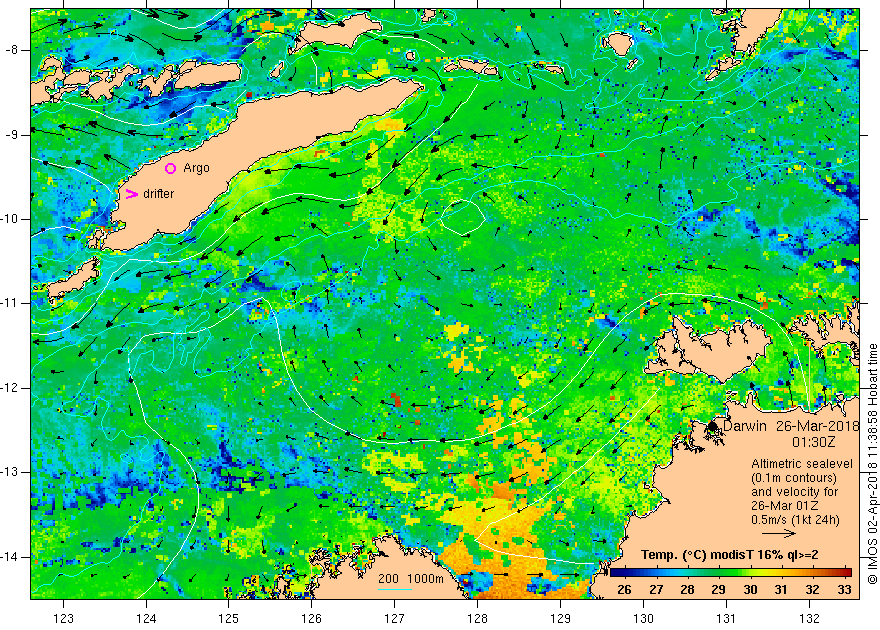Click the '(0.1m contours)' caption line
This screenshot has height=630, width=880.
(794, 478)
